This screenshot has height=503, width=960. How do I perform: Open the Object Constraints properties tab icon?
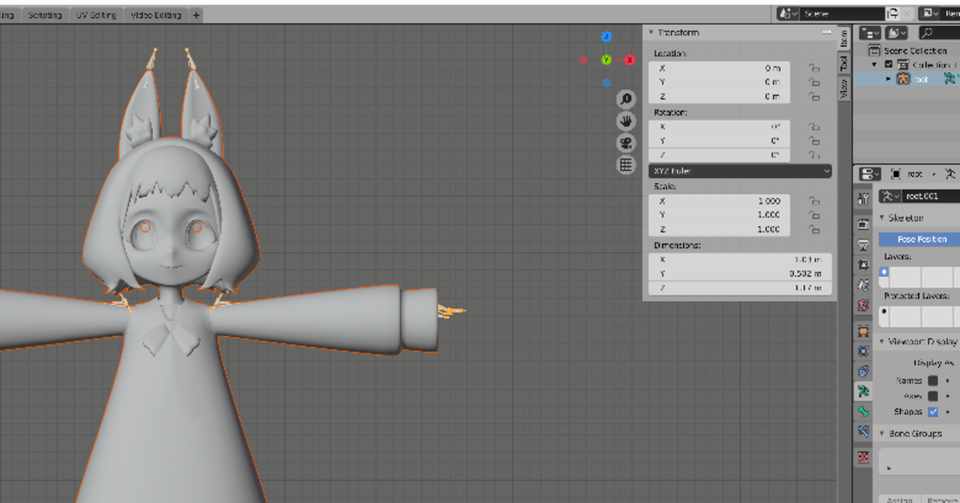[863, 371]
